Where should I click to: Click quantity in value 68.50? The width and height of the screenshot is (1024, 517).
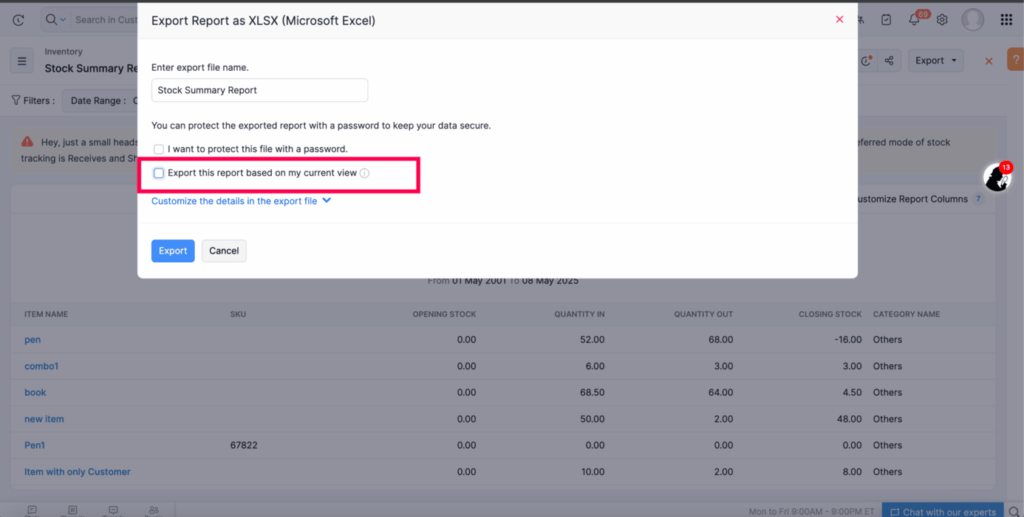tap(592, 392)
